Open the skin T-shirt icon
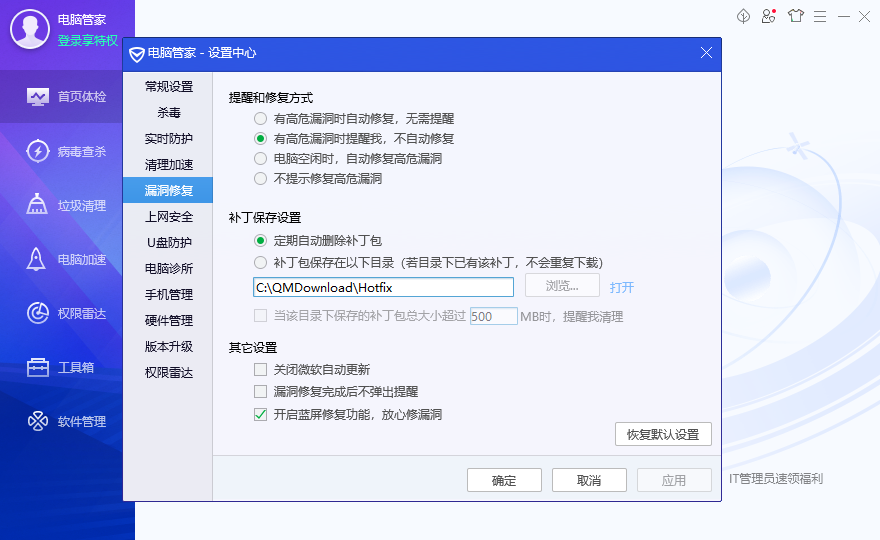The height and width of the screenshot is (540, 880). (x=795, y=16)
